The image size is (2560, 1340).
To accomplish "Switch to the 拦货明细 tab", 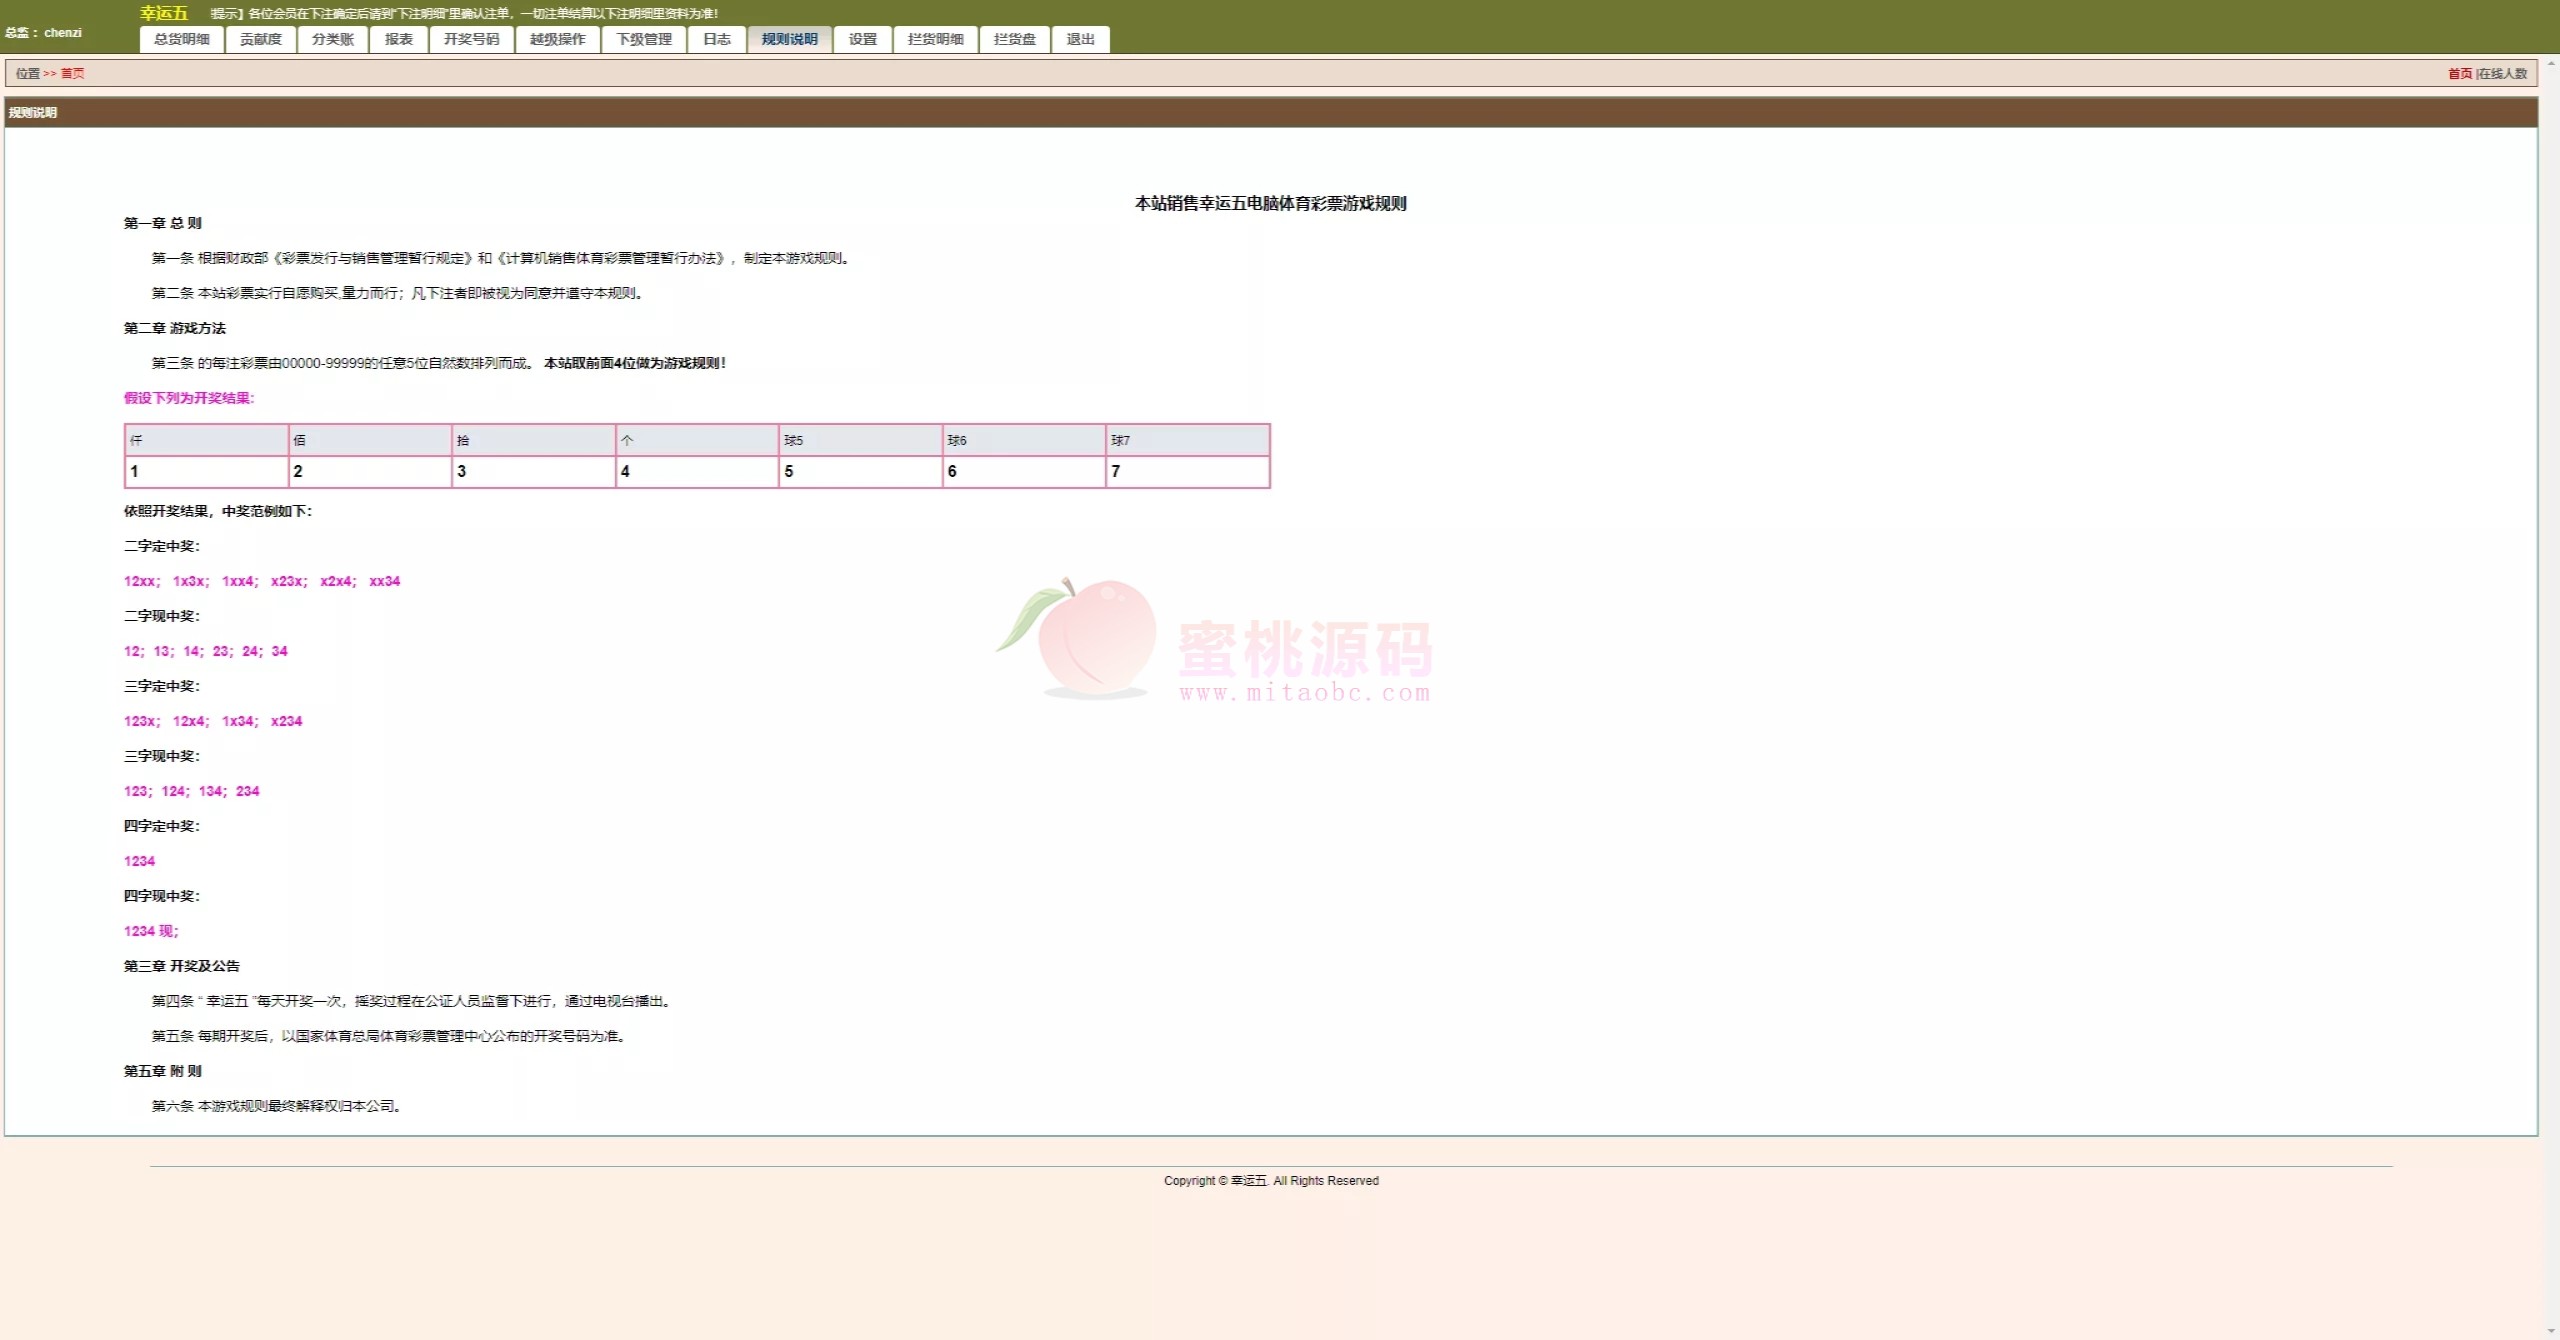I will point(936,39).
